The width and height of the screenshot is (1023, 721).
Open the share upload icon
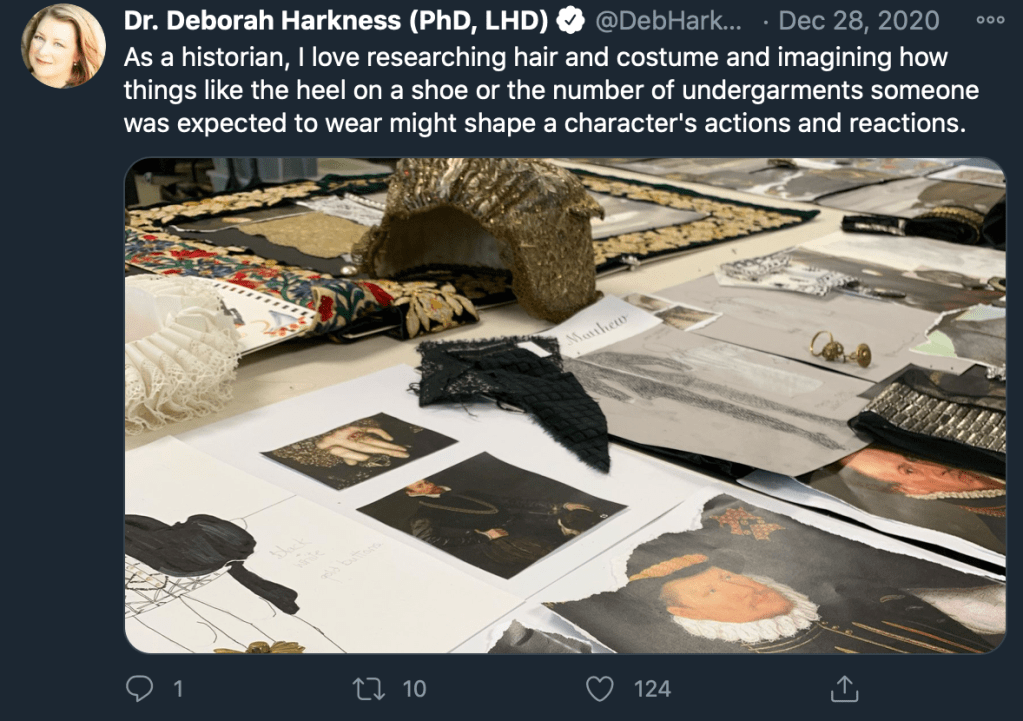844,688
